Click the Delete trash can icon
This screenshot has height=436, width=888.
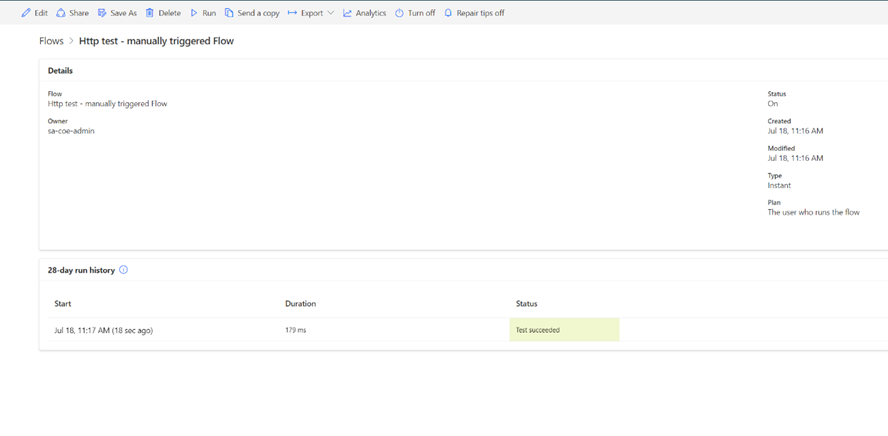150,13
